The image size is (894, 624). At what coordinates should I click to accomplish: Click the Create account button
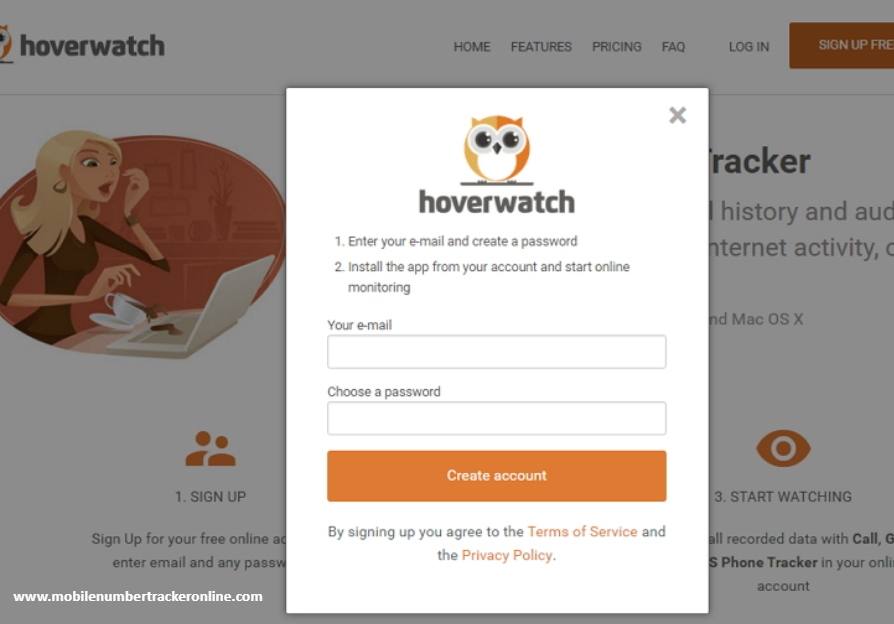pos(497,476)
